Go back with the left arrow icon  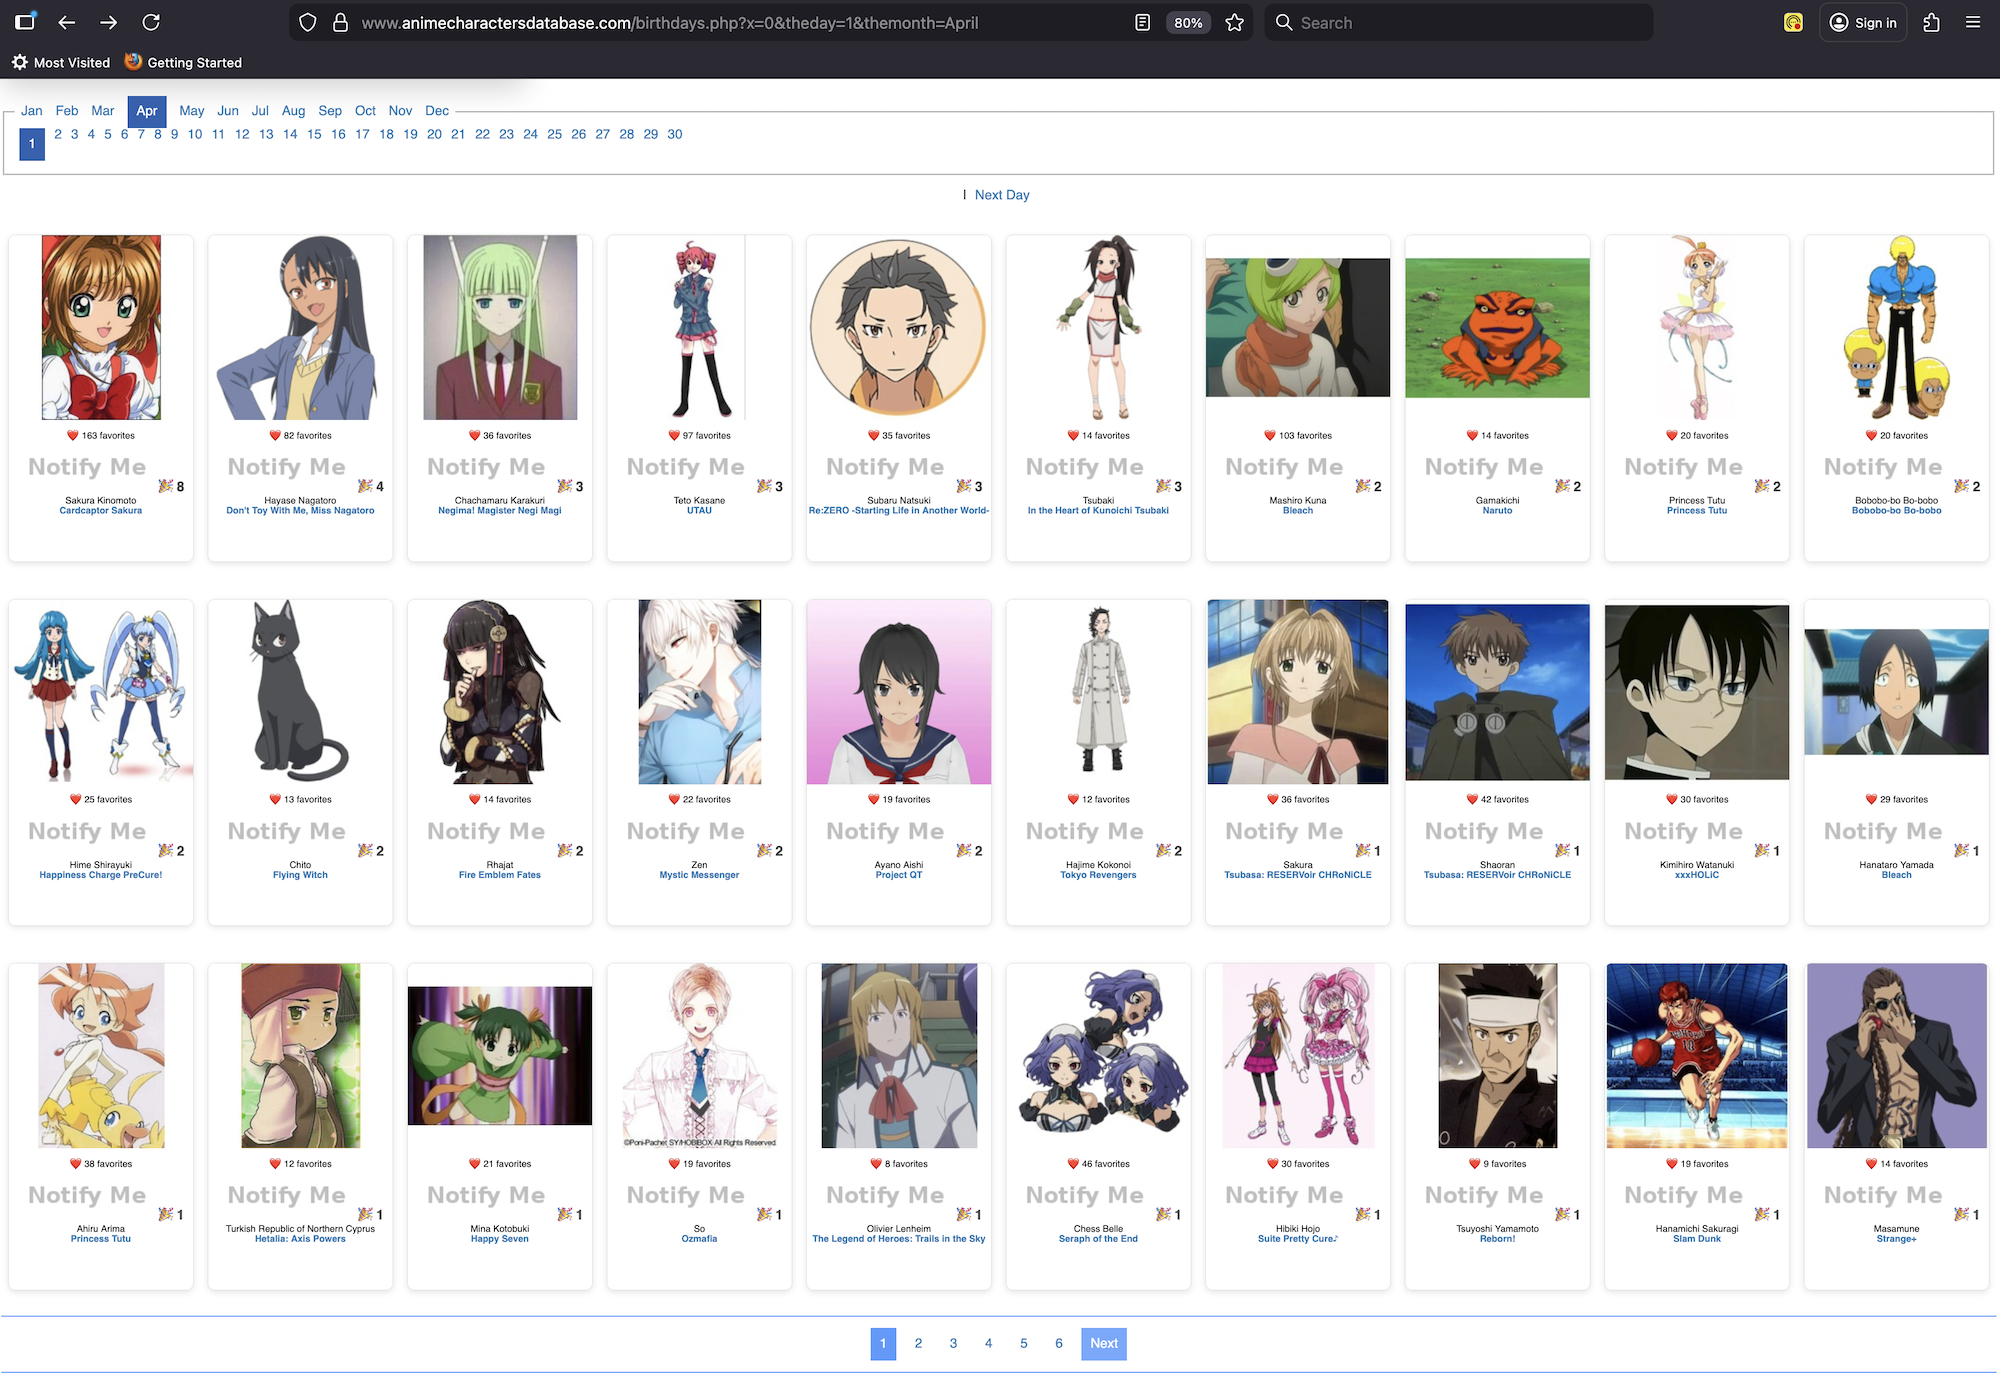[x=67, y=22]
